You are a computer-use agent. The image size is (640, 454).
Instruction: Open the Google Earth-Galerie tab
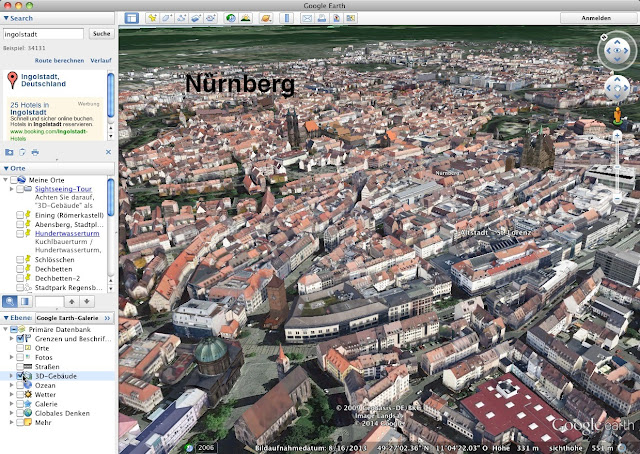(74, 318)
